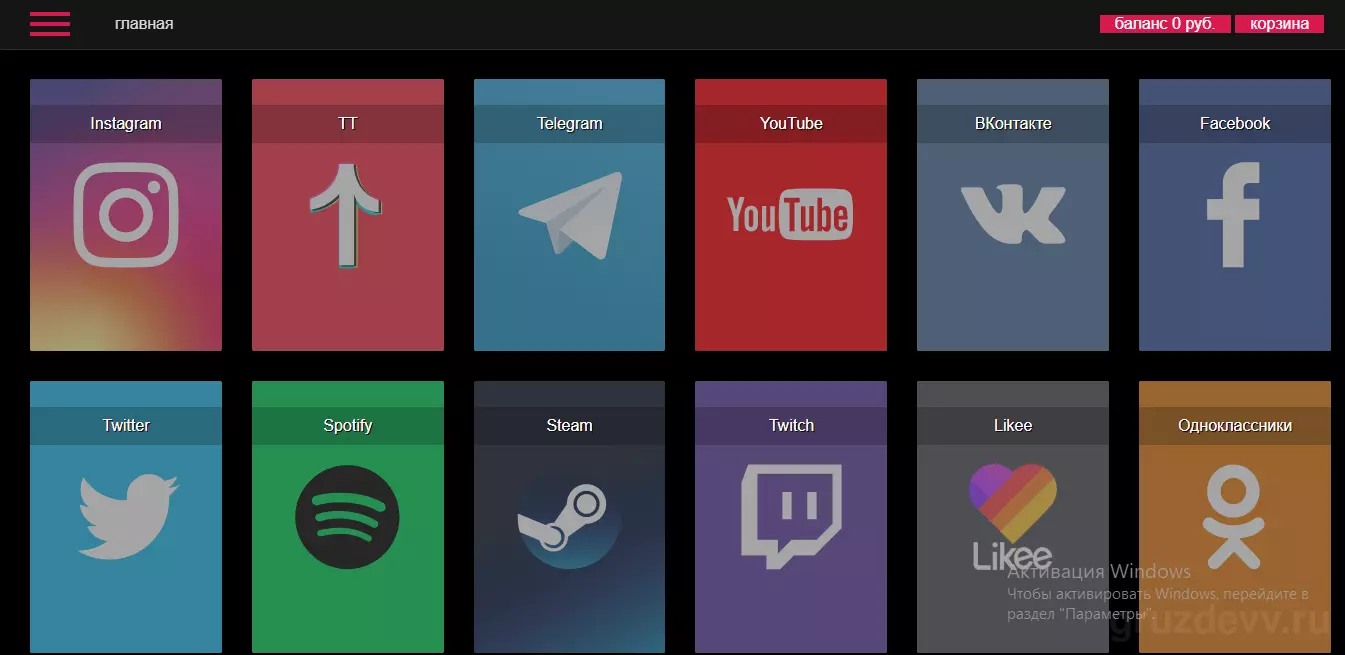The height and width of the screenshot is (655, 1345).
Task: Click the YouTube logo
Action: pyautogui.click(x=790, y=215)
